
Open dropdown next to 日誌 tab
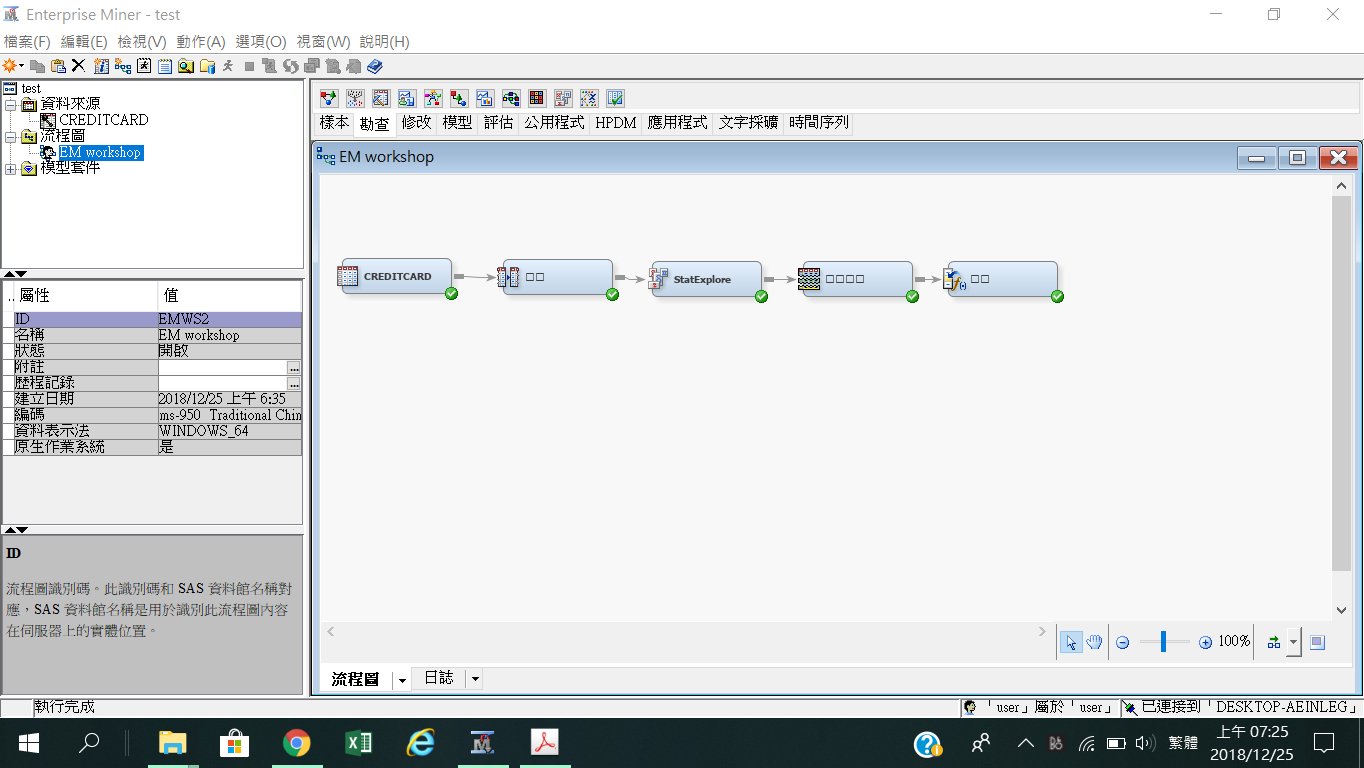pos(475,678)
